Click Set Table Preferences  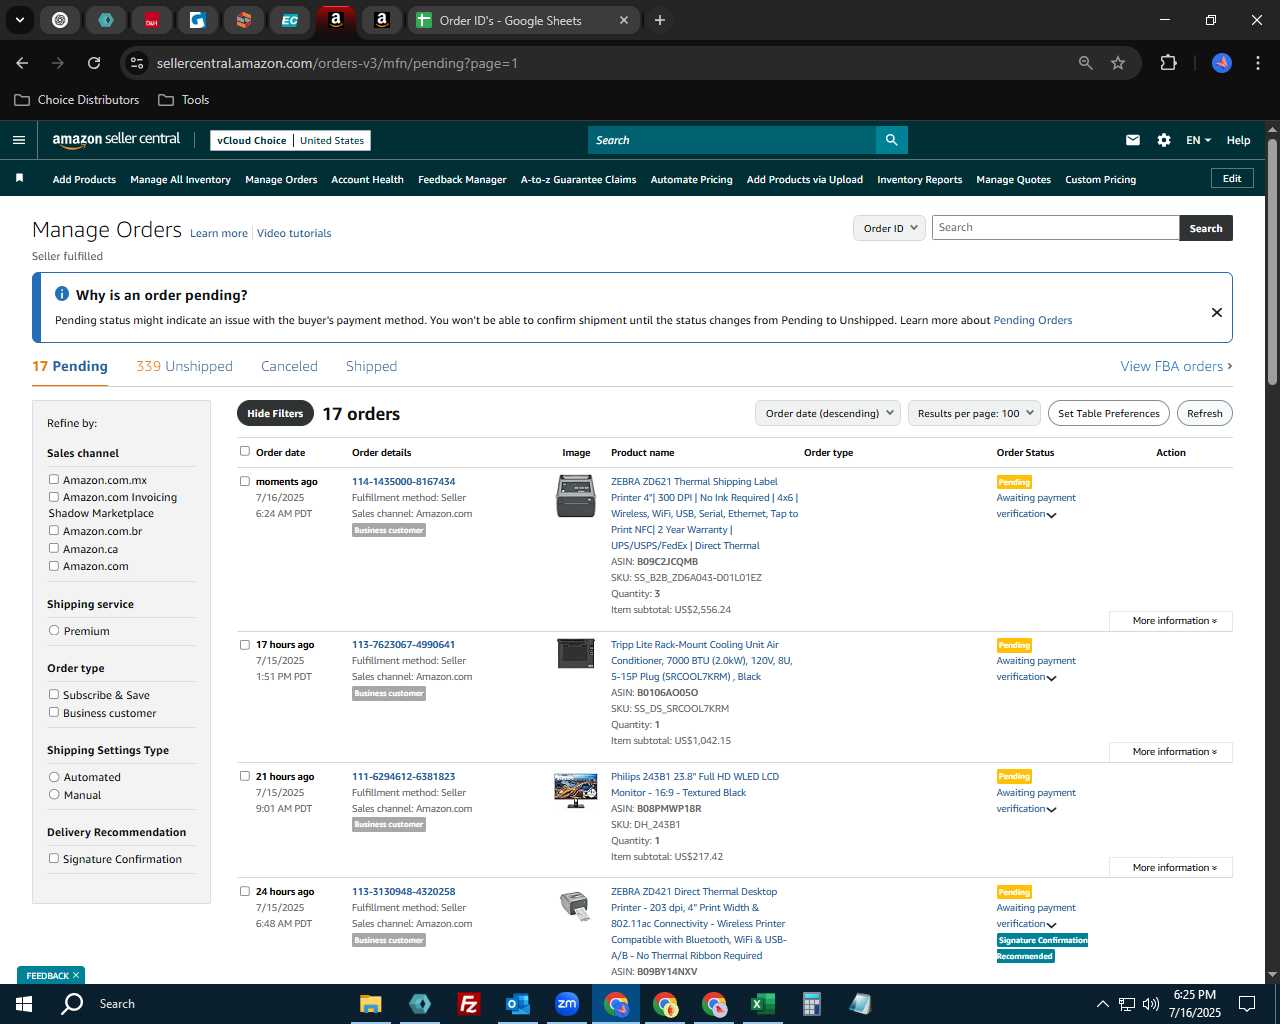1109,413
